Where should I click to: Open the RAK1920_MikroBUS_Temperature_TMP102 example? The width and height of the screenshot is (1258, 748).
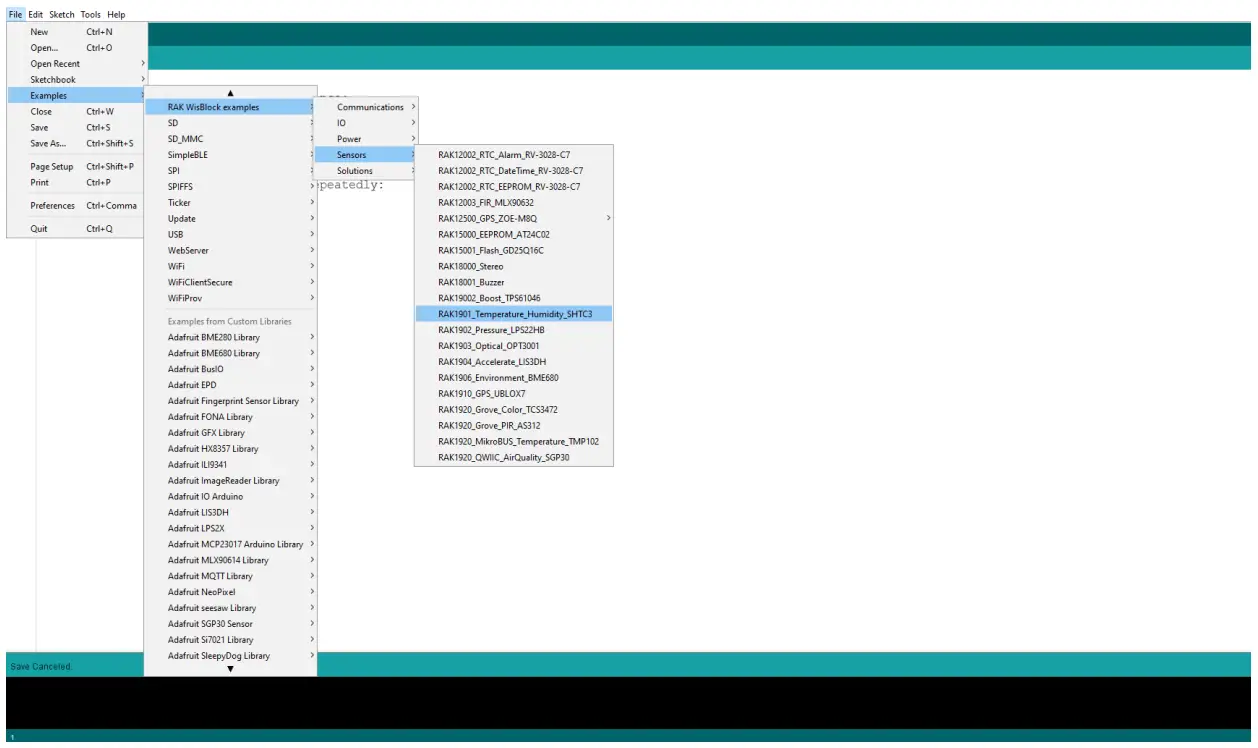514,442
